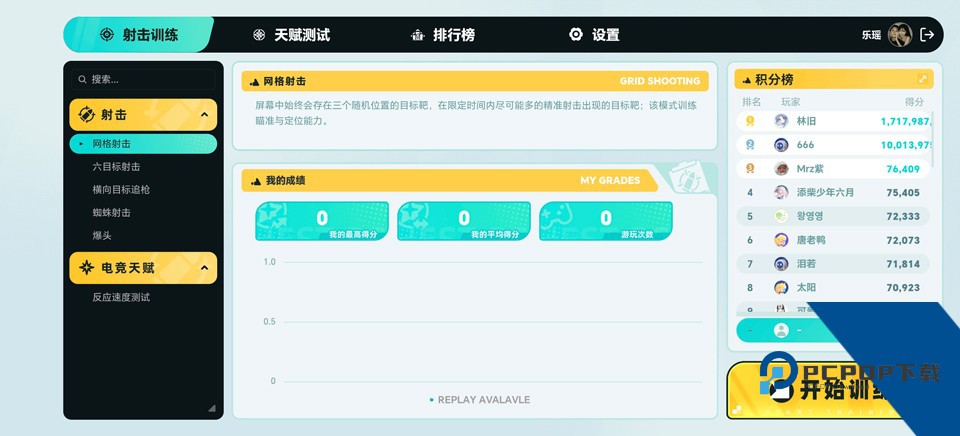Collapse the 电竞天赋 category section
This screenshot has width=960, height=436.
tap(204, 268)
